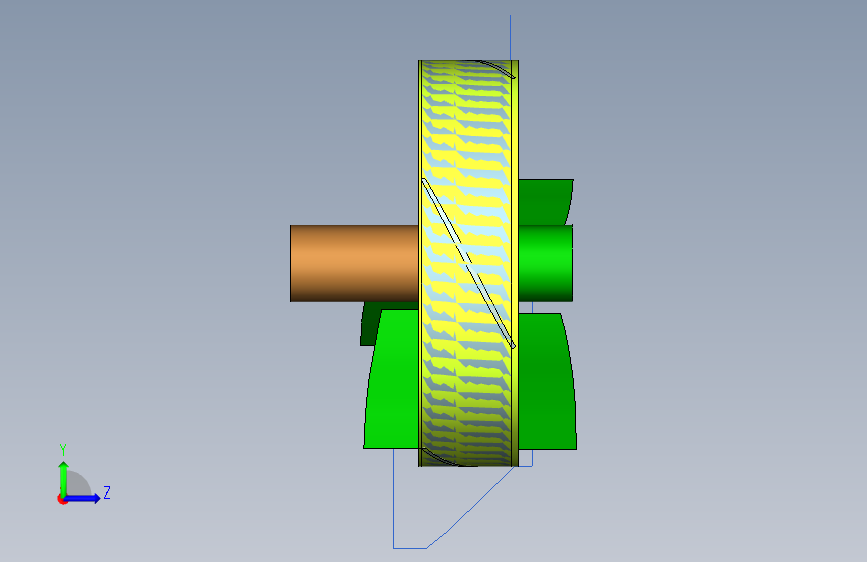The height and width of the screenshot is (562, 867).
Task: Select the red origin point of the triad
Action: [x=62, y=499]
